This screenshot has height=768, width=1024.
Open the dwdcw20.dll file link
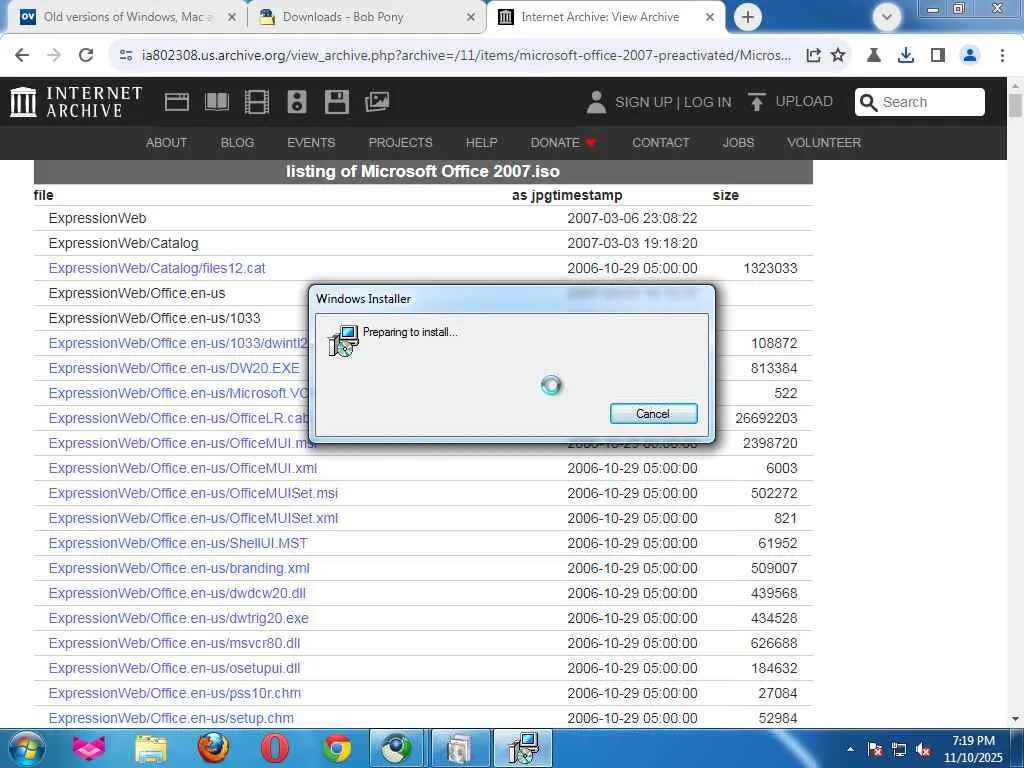tap(177, 593)
